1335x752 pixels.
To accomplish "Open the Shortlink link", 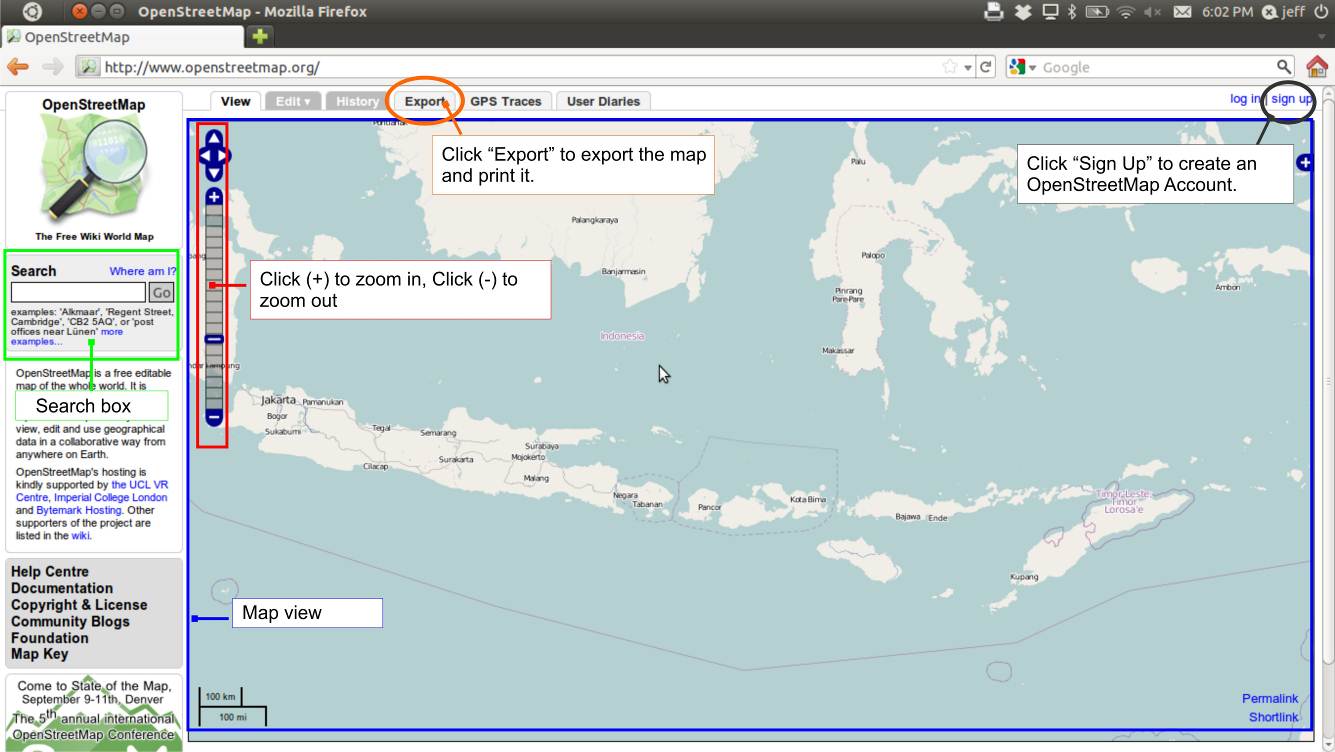I will coord(1273,717).
